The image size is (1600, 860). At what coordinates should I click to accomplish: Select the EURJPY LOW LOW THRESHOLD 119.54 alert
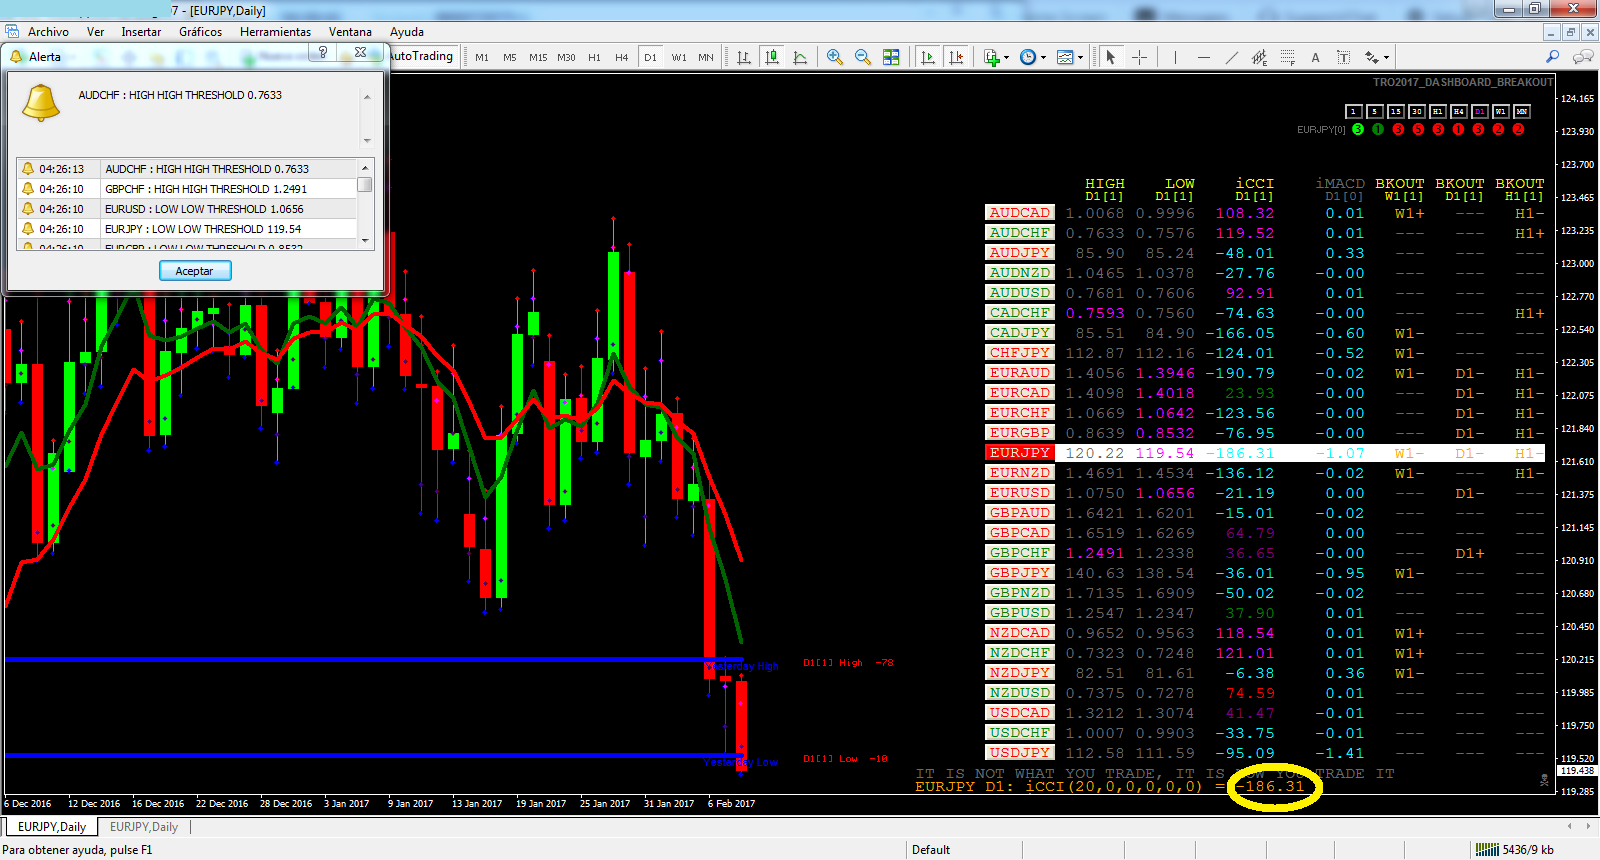tap(186, 229)
